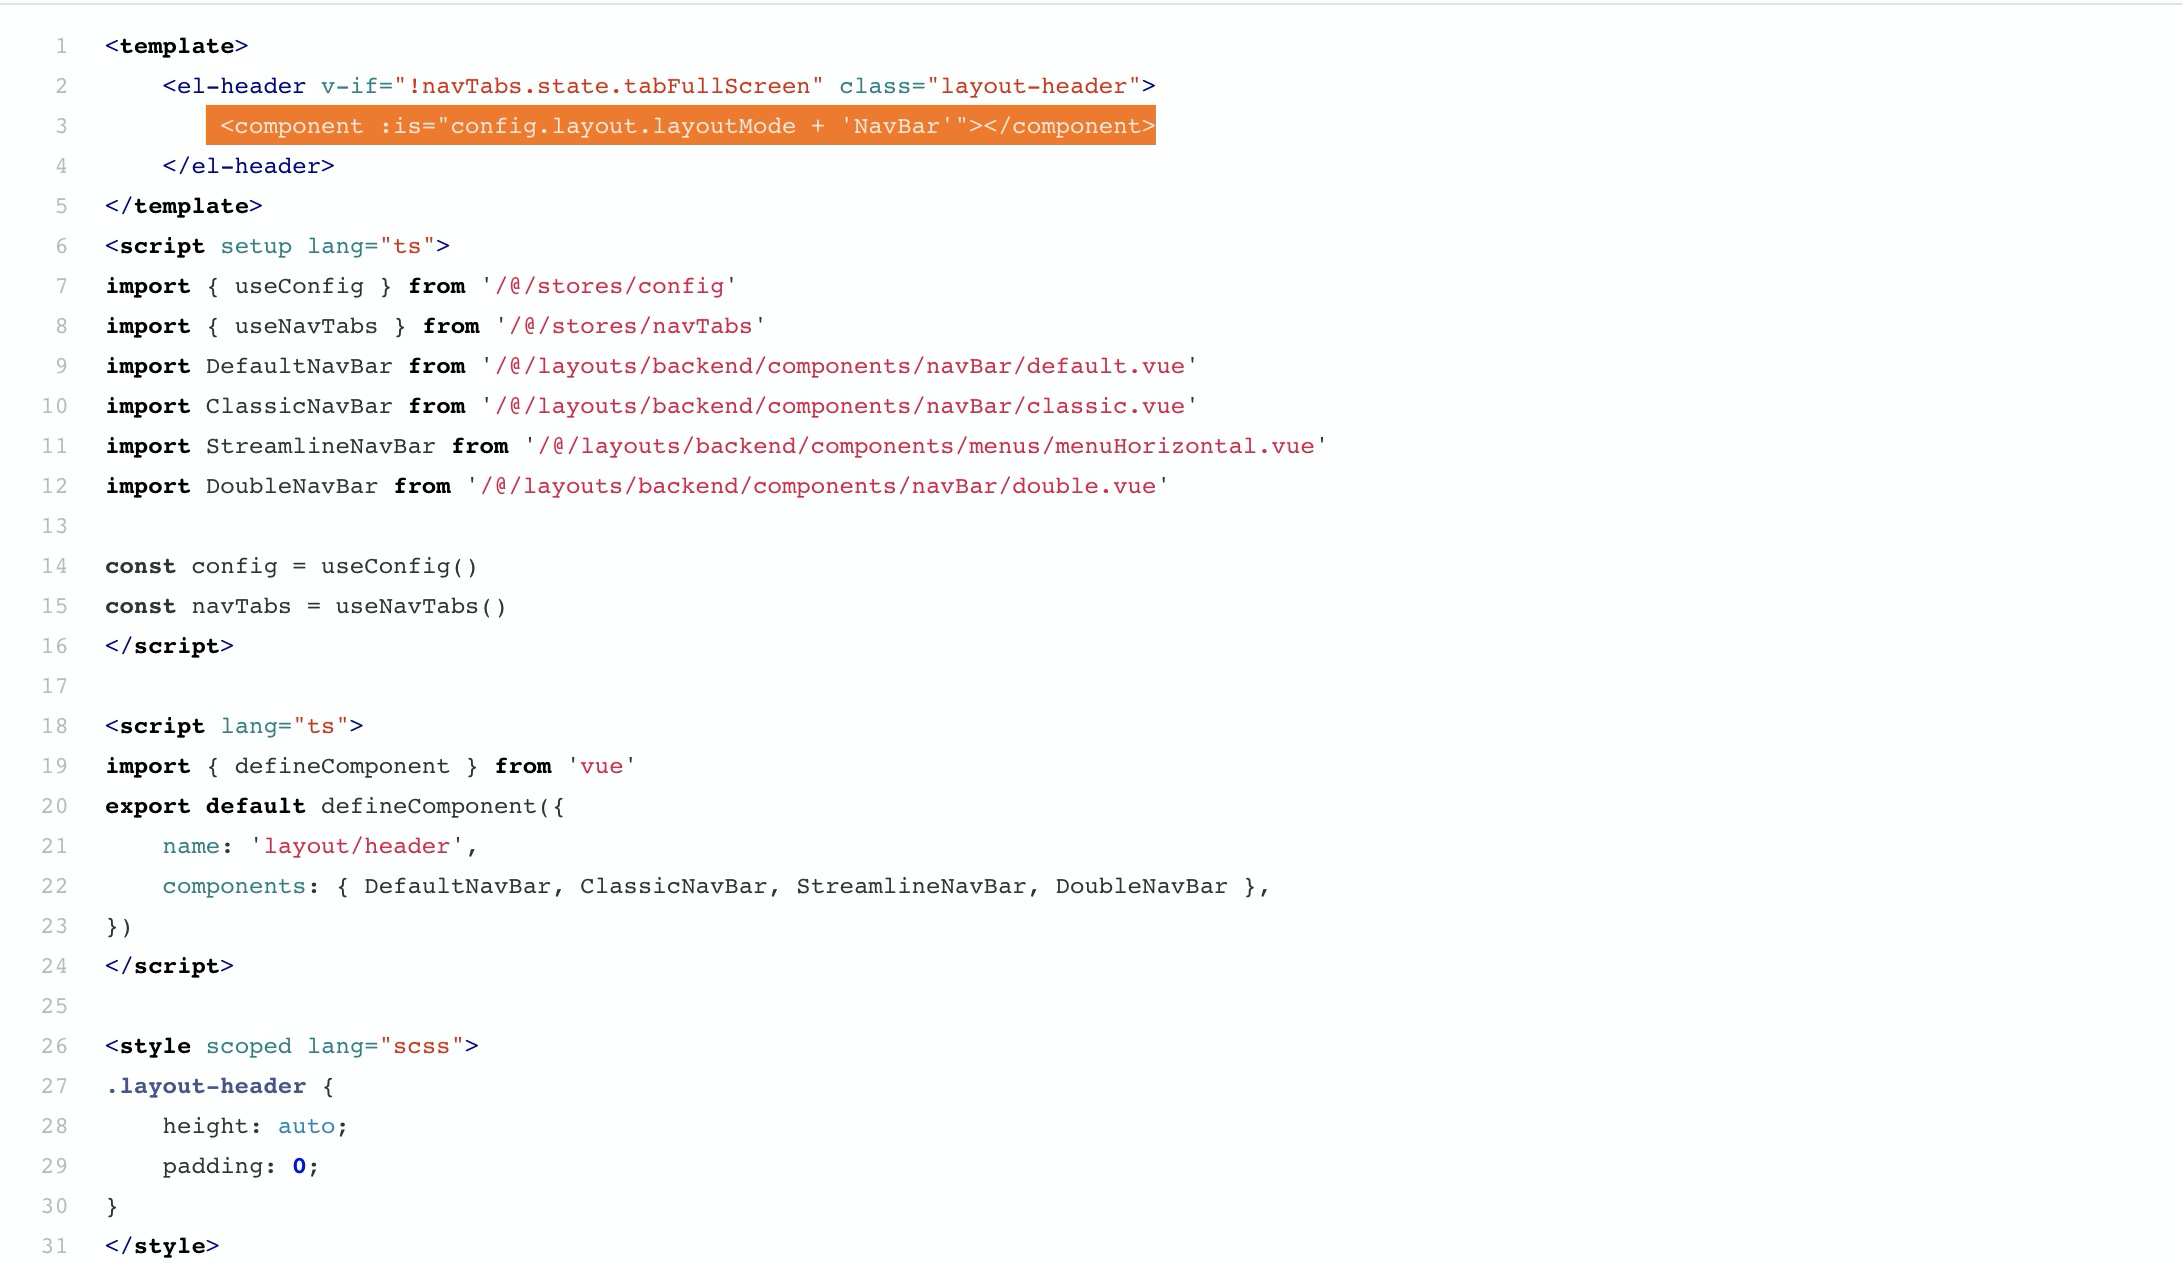Screen dimensions: 2182x1276
Task: Click 'layout/header' name string
Action: click(x=357, y=846)
